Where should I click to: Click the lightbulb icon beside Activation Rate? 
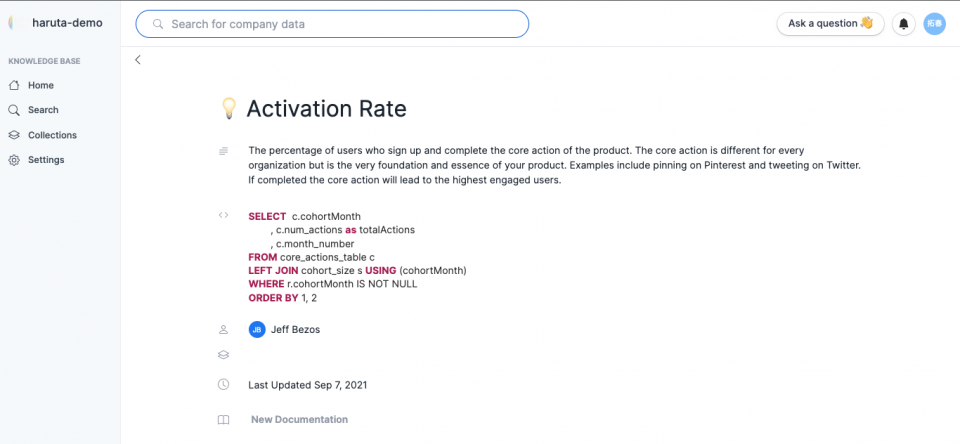[x=228, y=109]
